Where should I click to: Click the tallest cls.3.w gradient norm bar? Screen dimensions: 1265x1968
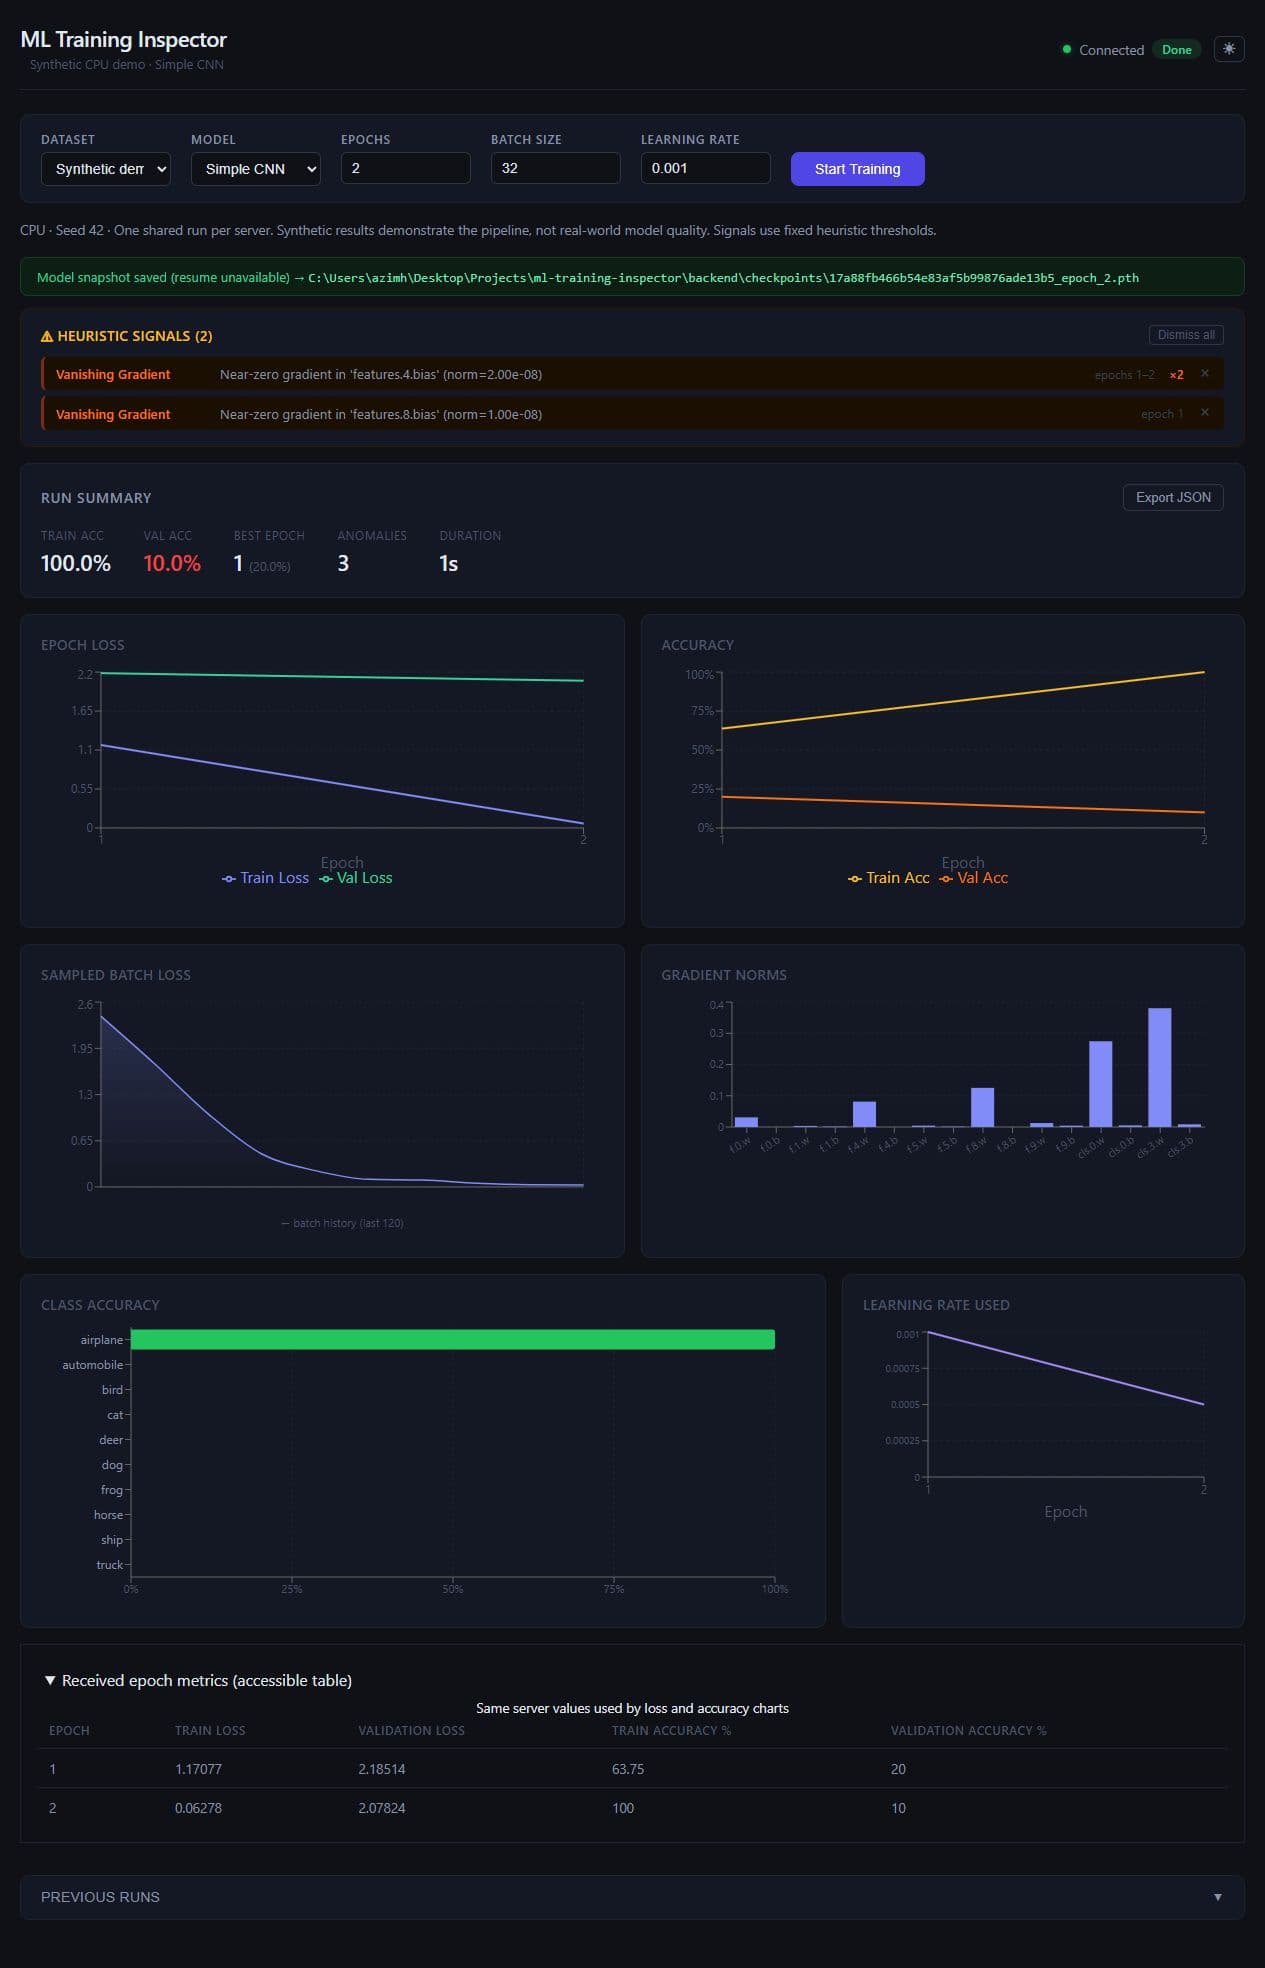point(1159,1067)
